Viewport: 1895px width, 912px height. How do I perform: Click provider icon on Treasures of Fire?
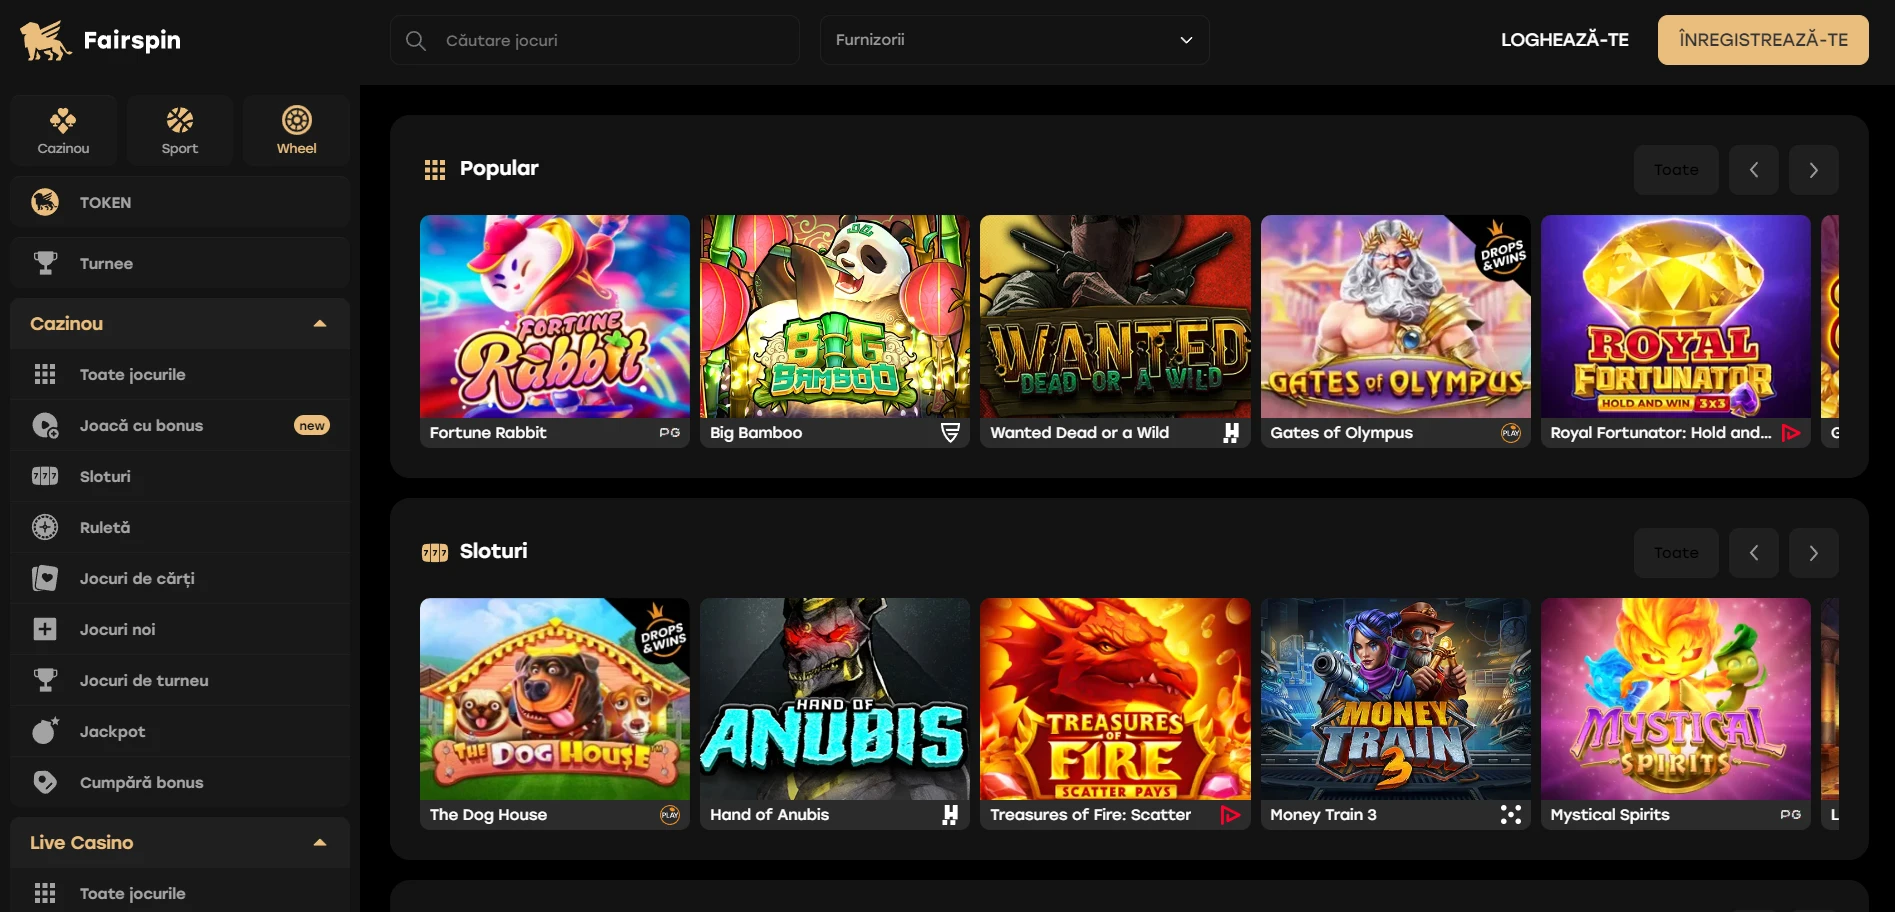[1231, 815]
